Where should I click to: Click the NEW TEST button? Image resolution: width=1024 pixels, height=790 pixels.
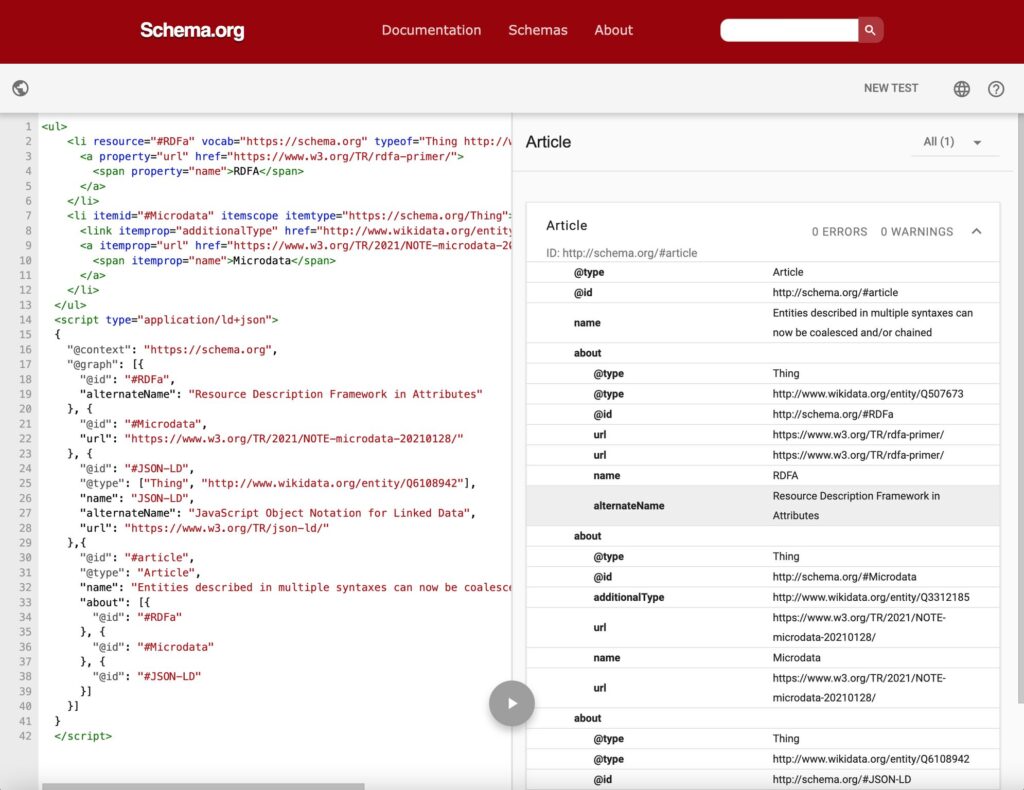click(x=890, y=88)
